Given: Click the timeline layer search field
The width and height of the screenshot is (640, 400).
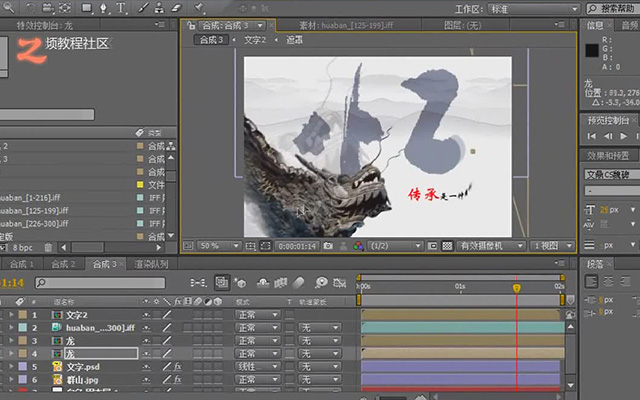Looking at the screenshot, I should pos(100,282).
